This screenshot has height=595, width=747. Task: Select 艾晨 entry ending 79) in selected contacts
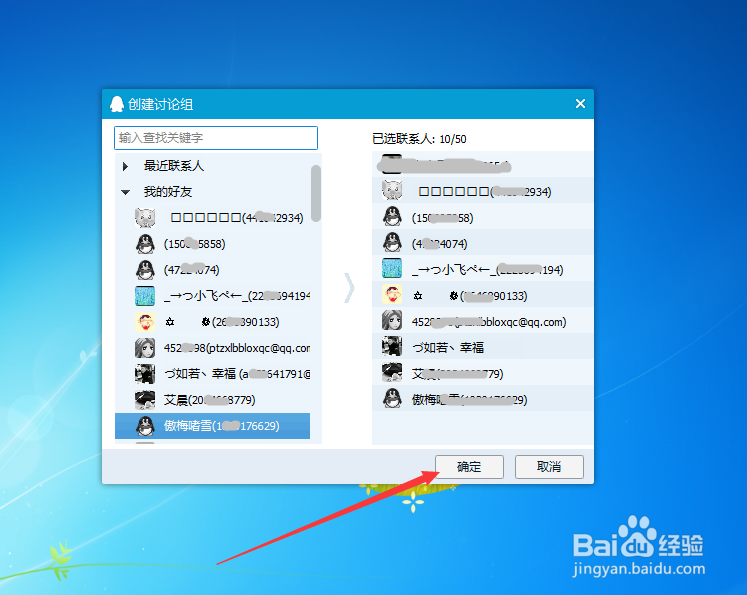pos(483,373)
